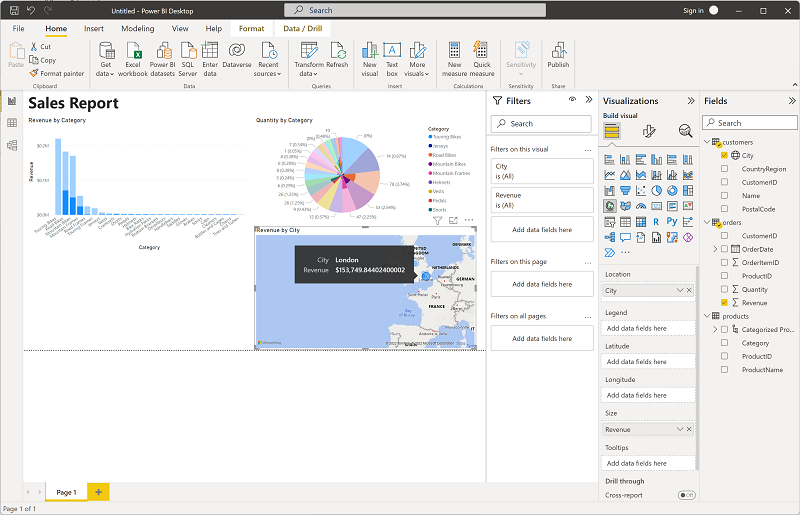Uncheck the City field checkbox
This screenshot has height=515, width=800.
(x=724, y=155)
